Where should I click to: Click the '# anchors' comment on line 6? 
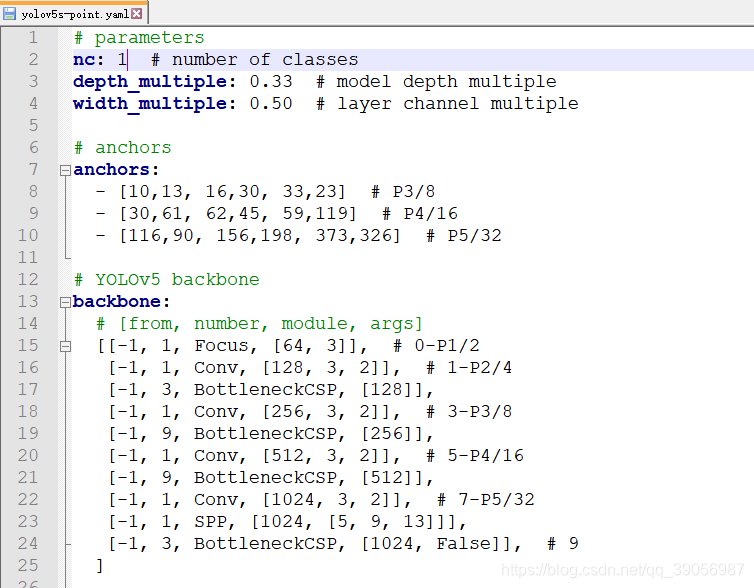(123, 148)
